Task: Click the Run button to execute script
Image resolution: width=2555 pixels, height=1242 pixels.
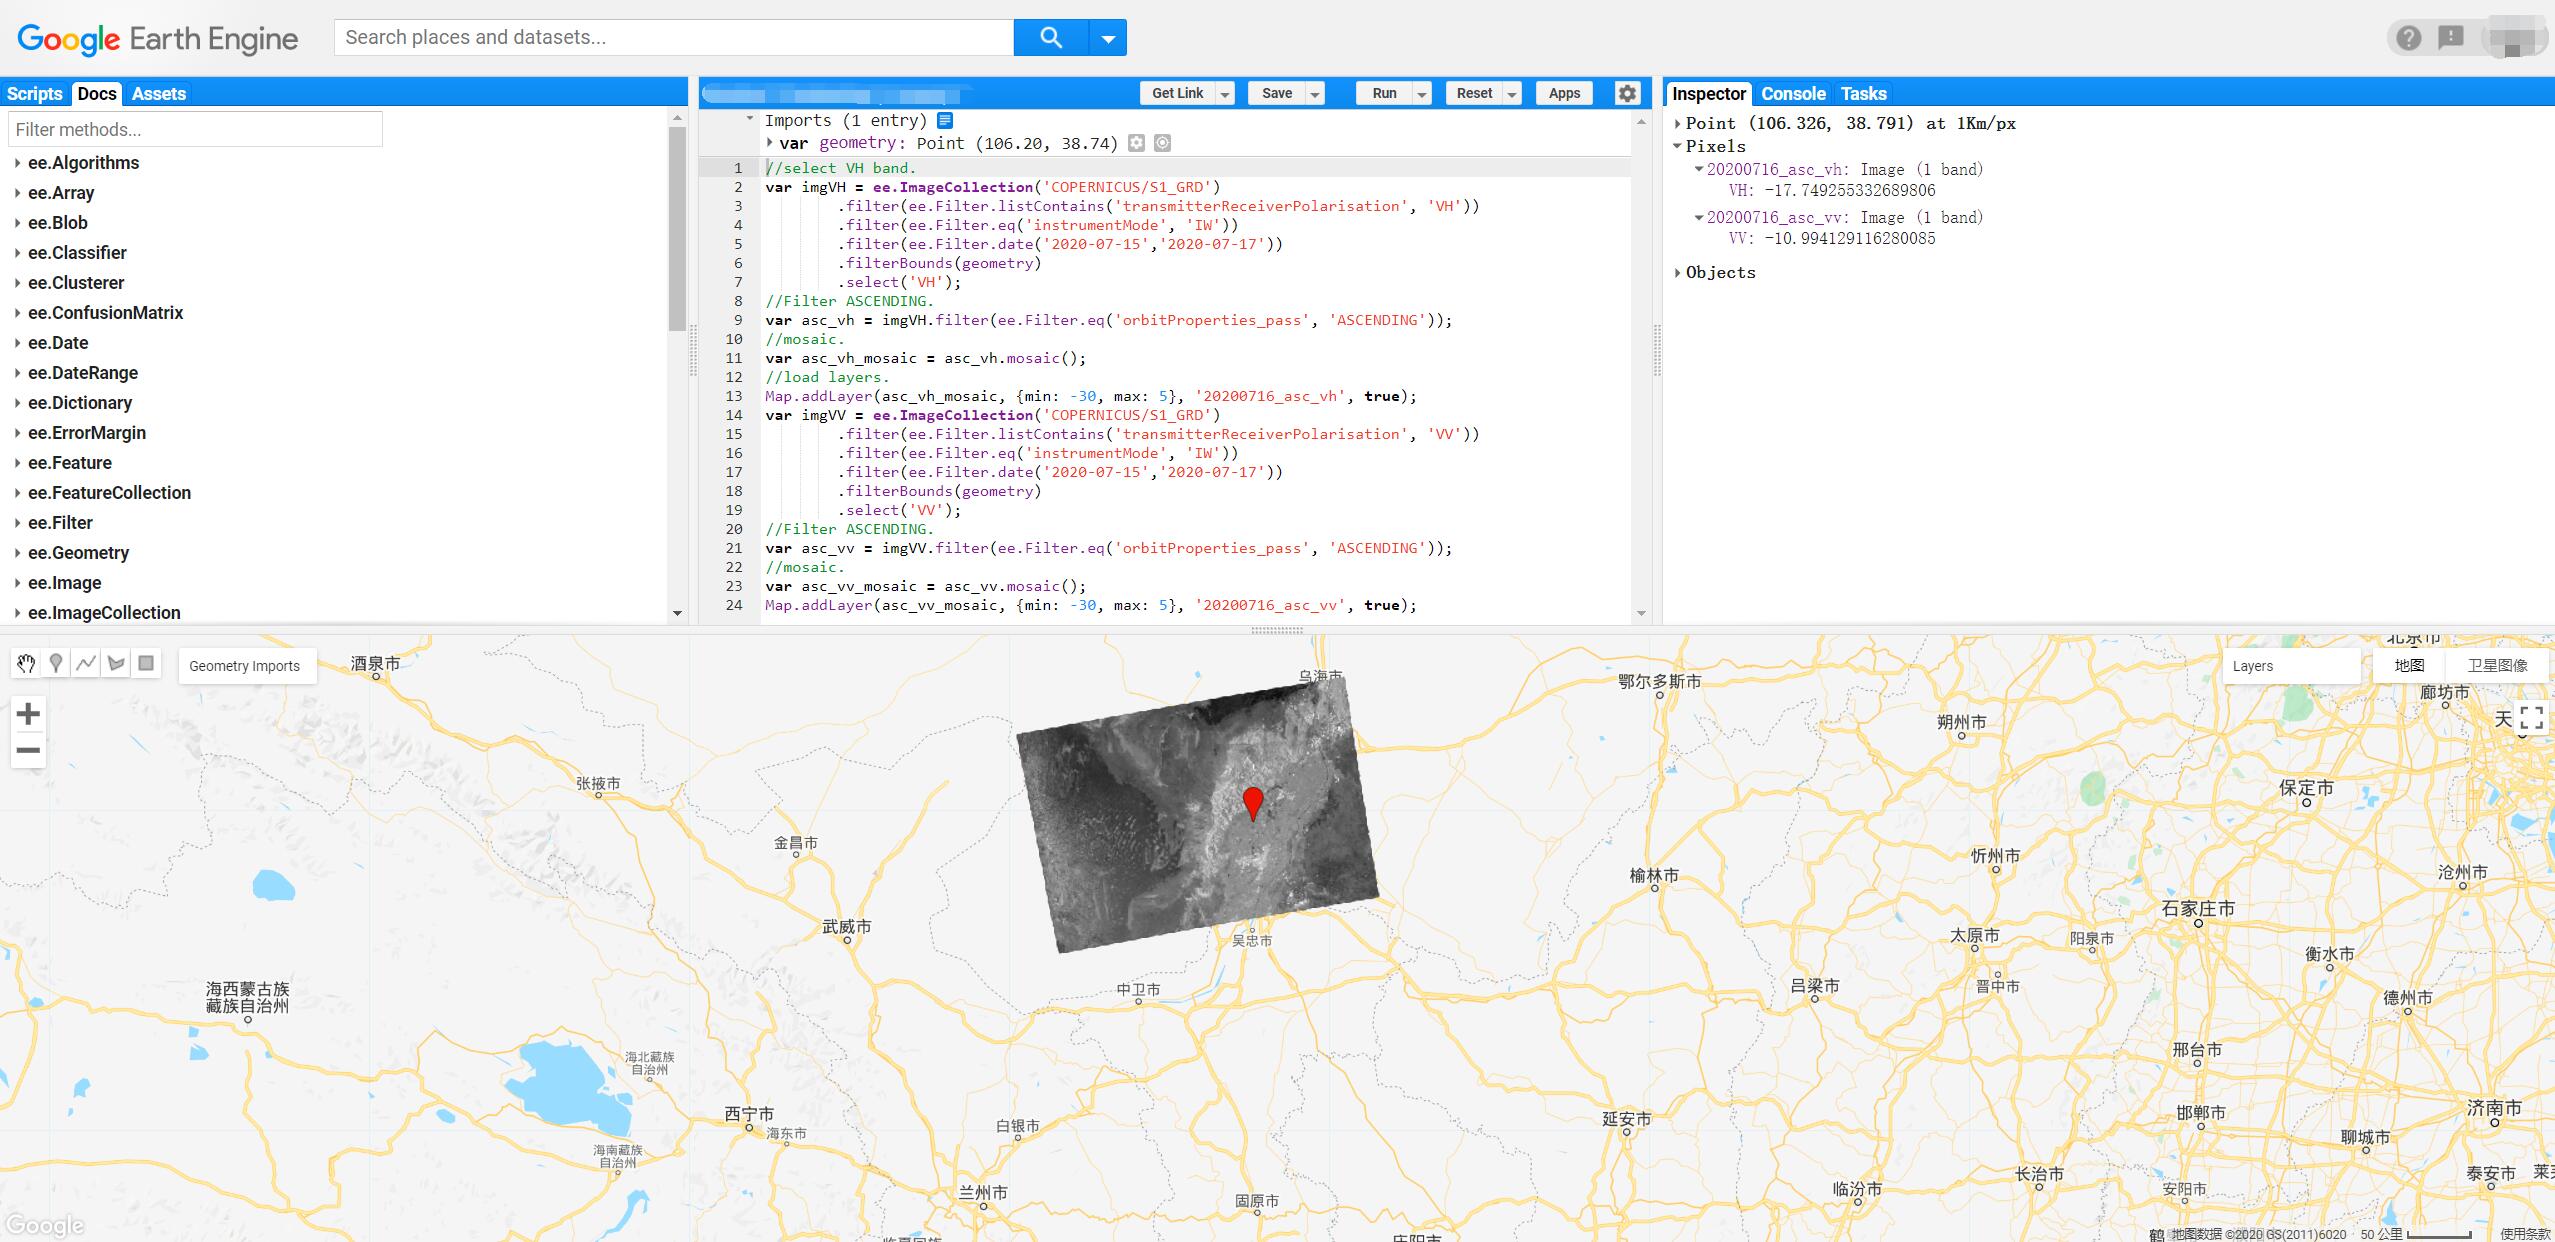Action: (x=1382, y=93)
